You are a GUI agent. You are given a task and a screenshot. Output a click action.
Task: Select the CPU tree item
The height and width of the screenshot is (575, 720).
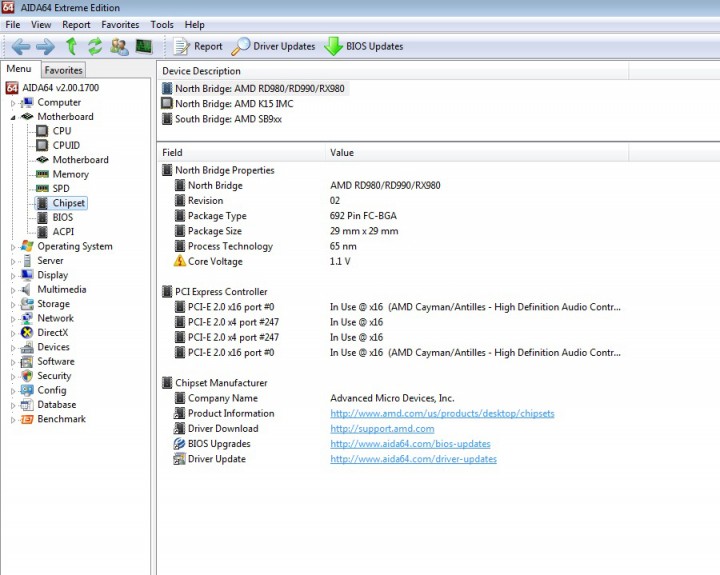pos(62,131)
